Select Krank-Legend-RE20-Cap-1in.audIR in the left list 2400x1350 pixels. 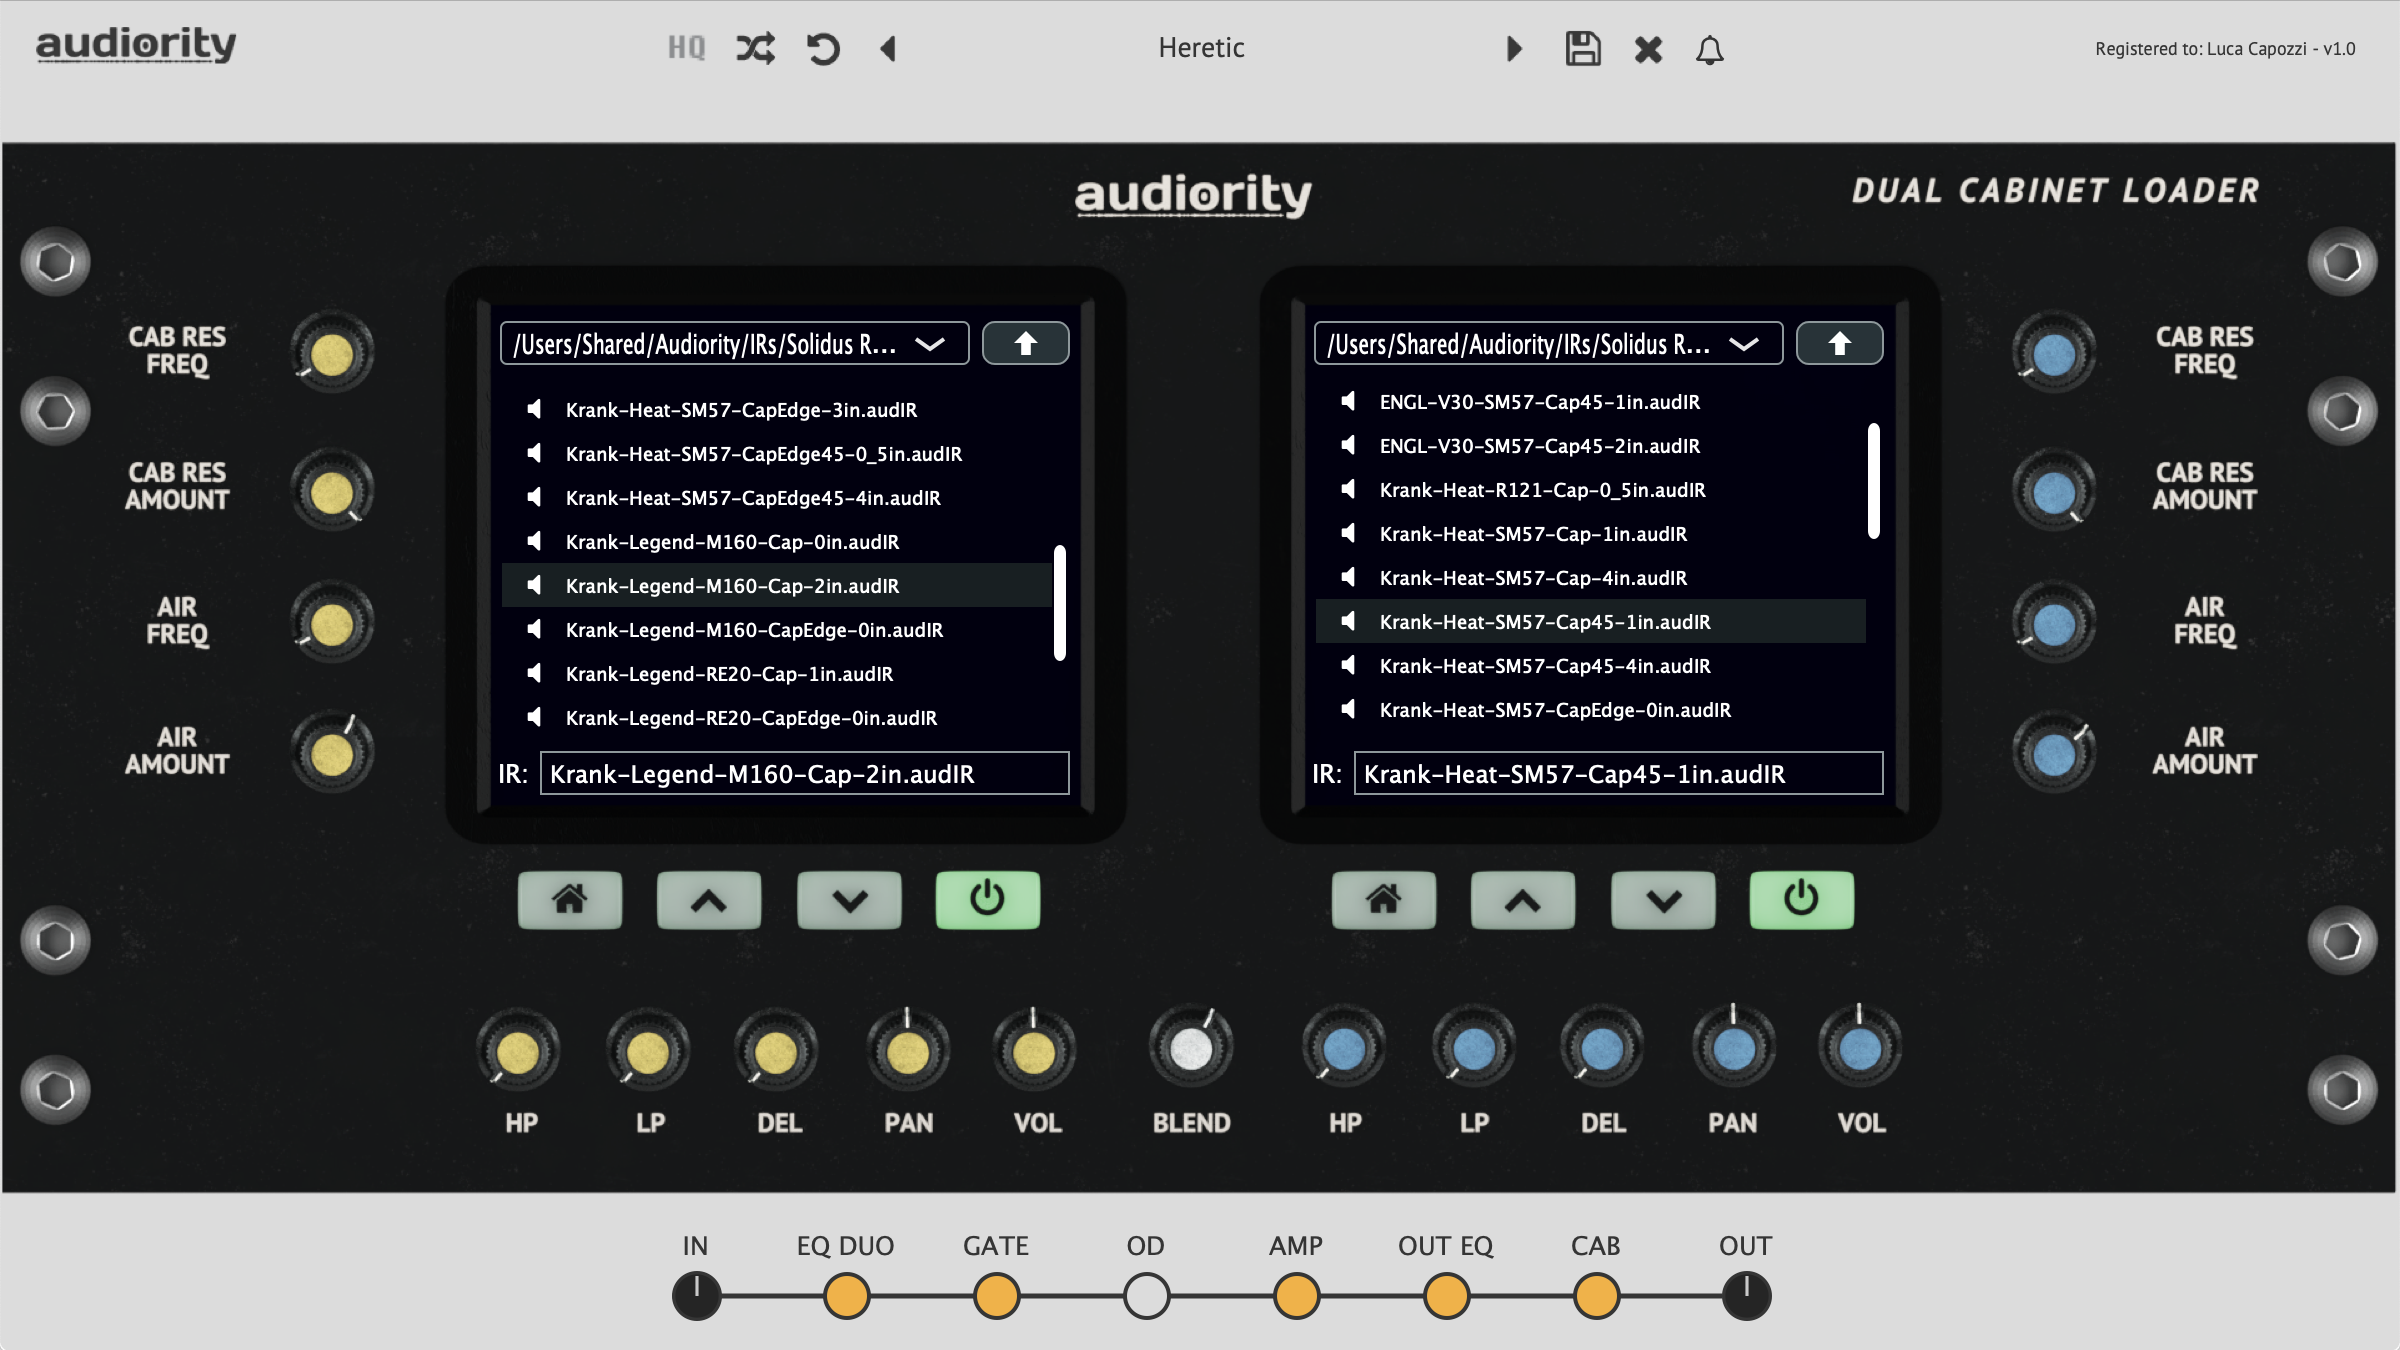[x=730, y=674]
